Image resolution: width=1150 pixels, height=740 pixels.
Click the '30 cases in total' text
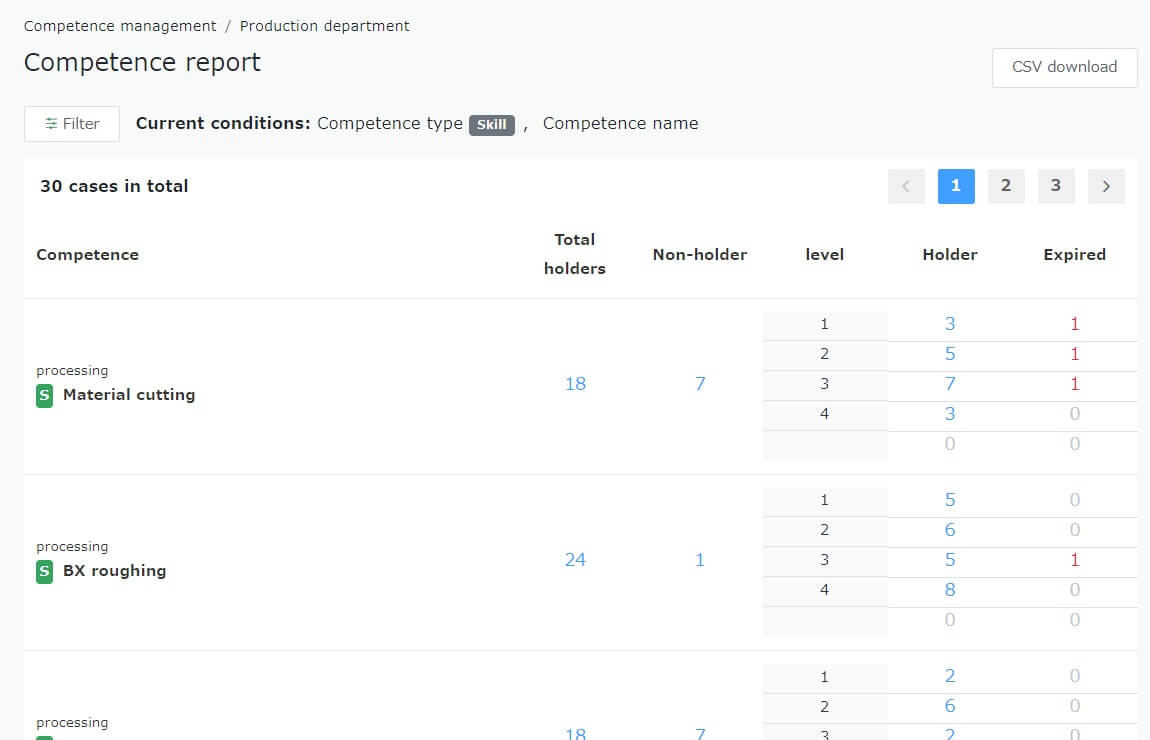tap(114, 186)
